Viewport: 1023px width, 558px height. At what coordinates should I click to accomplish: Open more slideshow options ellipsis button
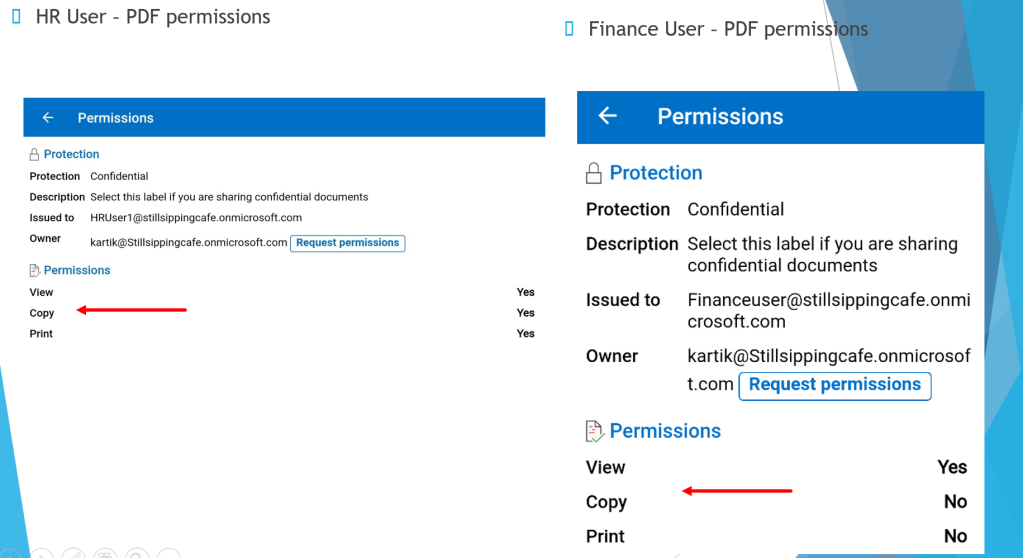tap(169, 553)
